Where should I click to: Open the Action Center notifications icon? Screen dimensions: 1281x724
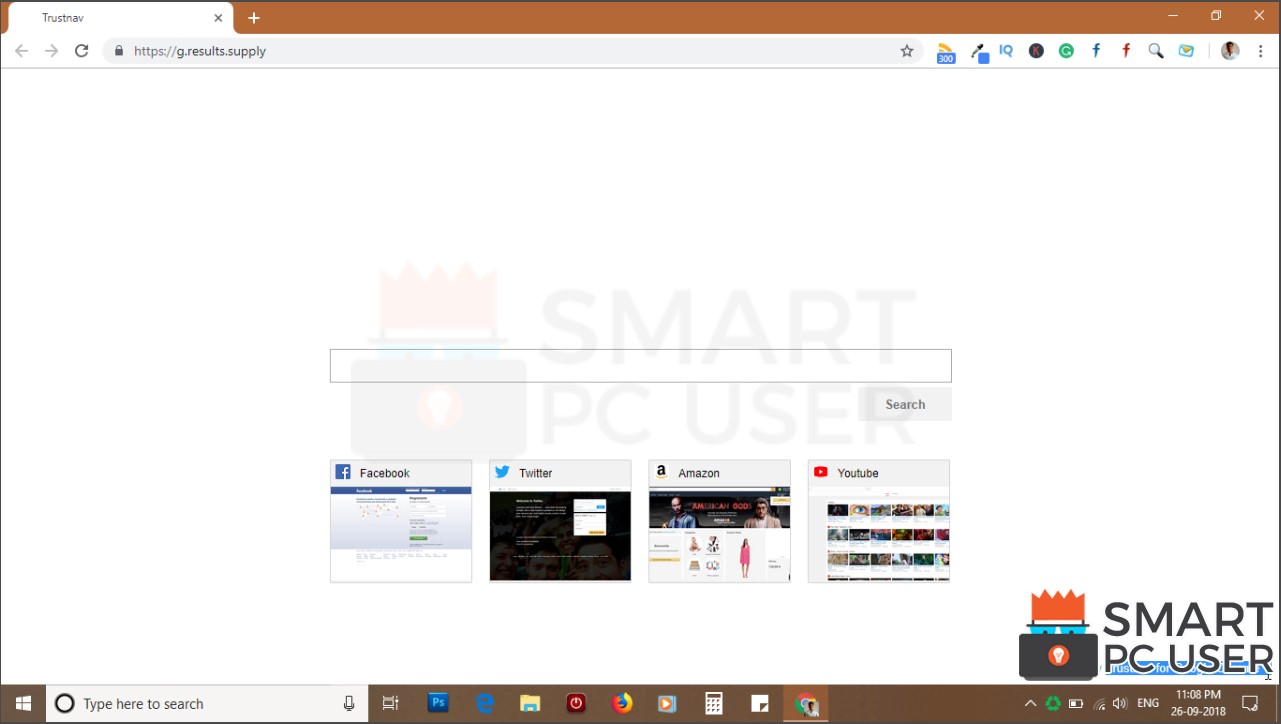point(1250,704)
